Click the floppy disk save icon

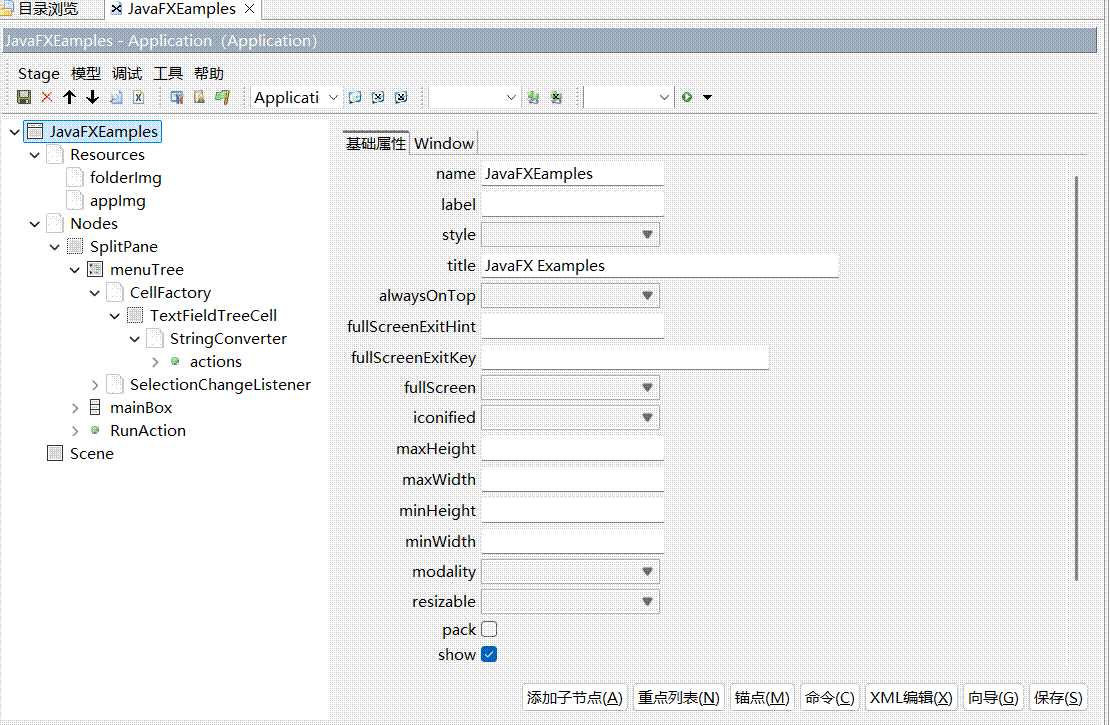click(x=24, y=98)
